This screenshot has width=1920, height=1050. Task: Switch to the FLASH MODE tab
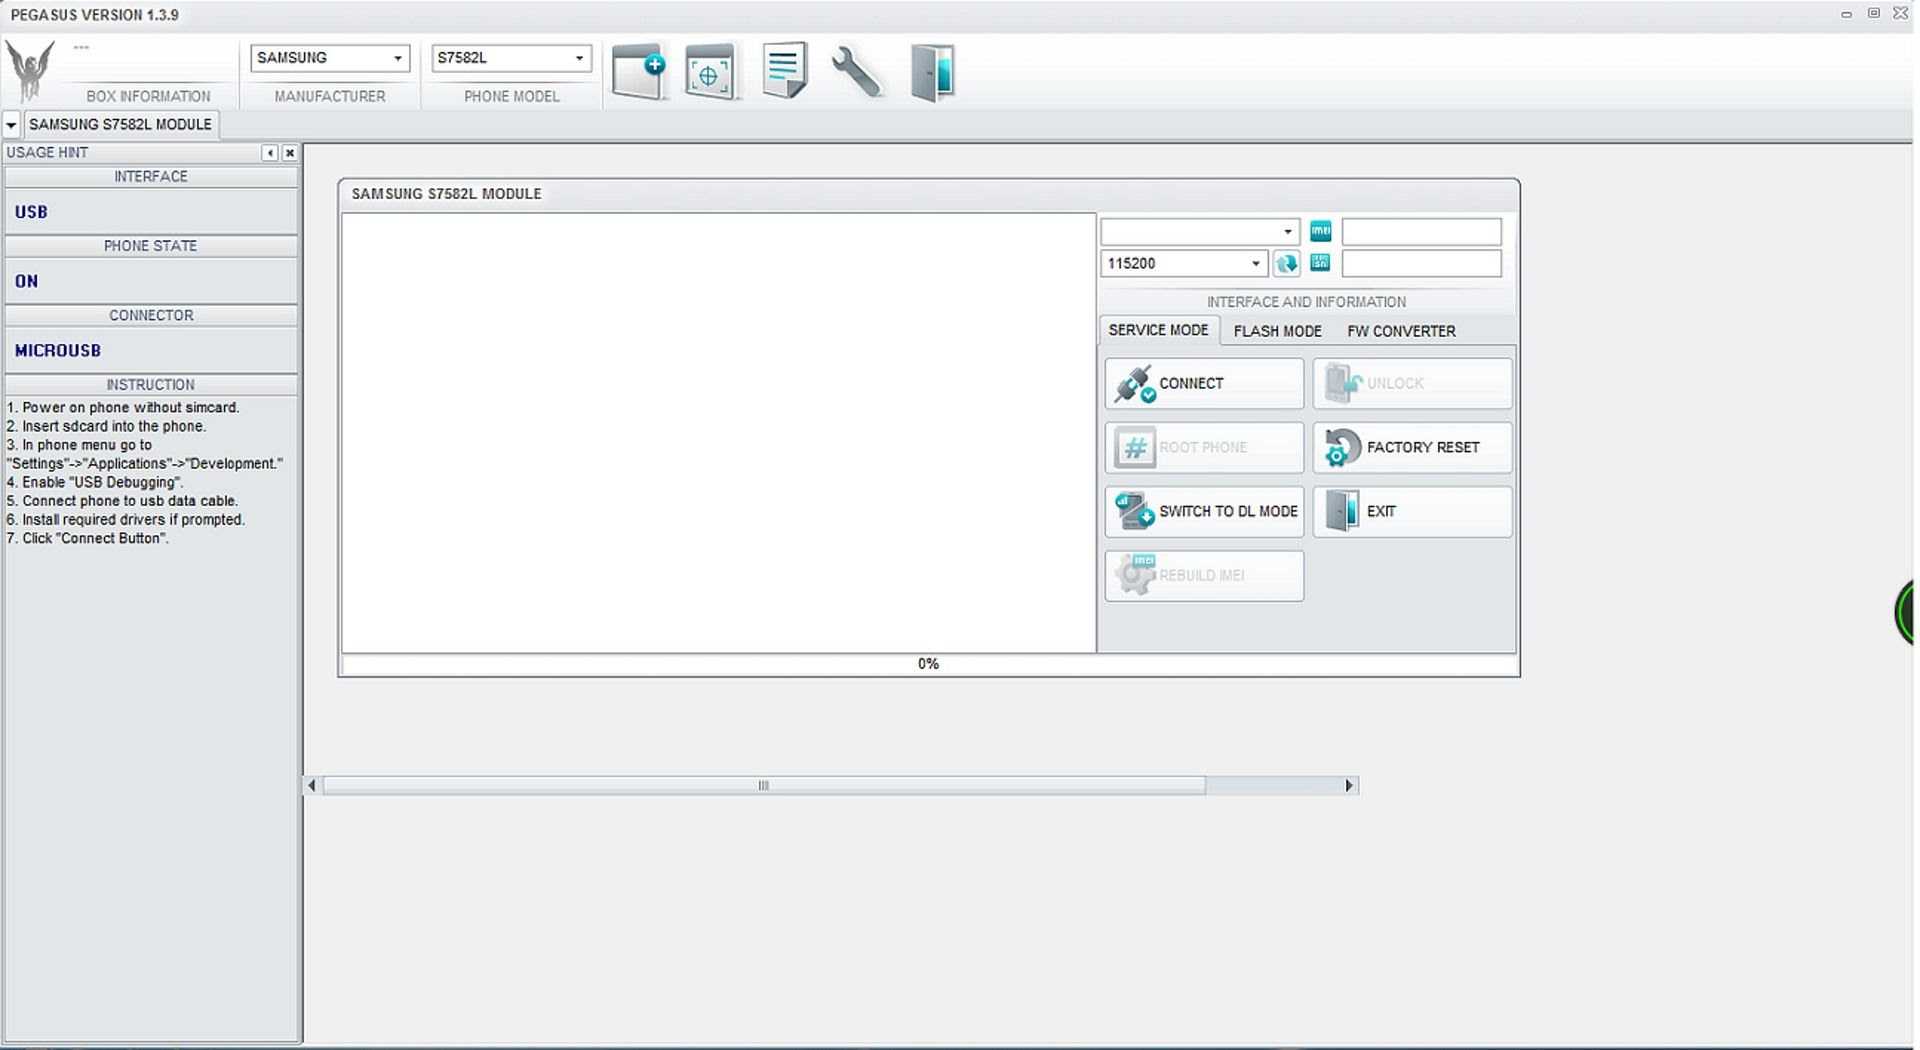pos(1277,331)
